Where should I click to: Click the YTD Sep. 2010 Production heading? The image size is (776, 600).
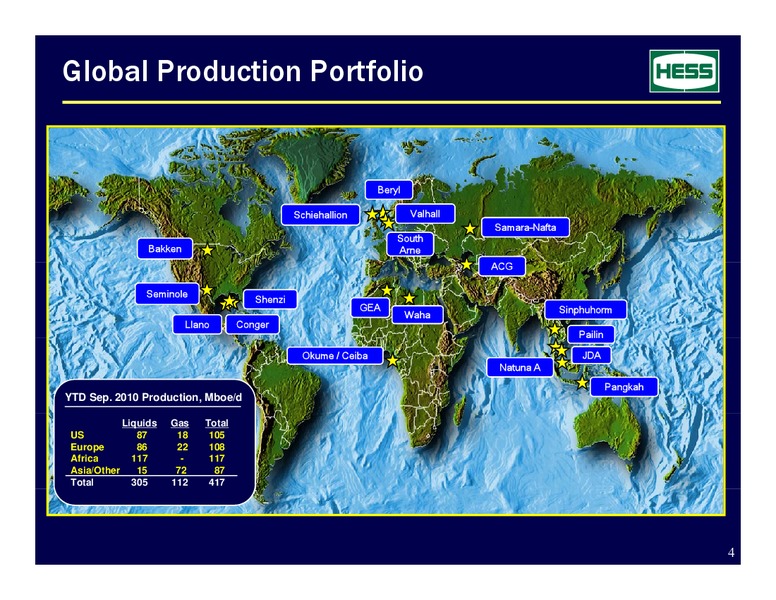(x=153, y=398)
